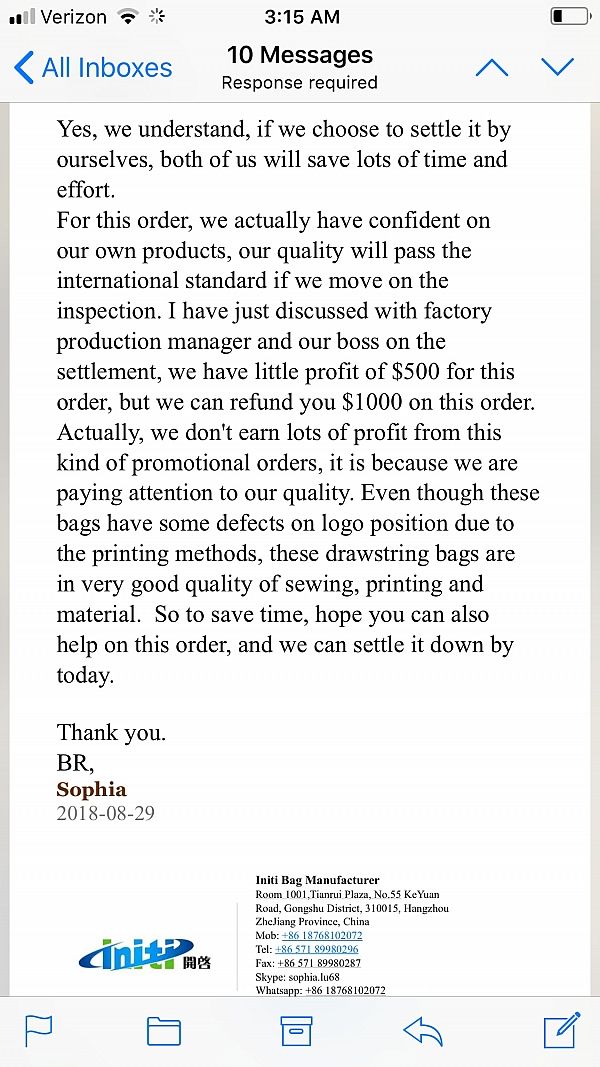
Task: Tap the Sophia signature name
Action: (91, 789)
